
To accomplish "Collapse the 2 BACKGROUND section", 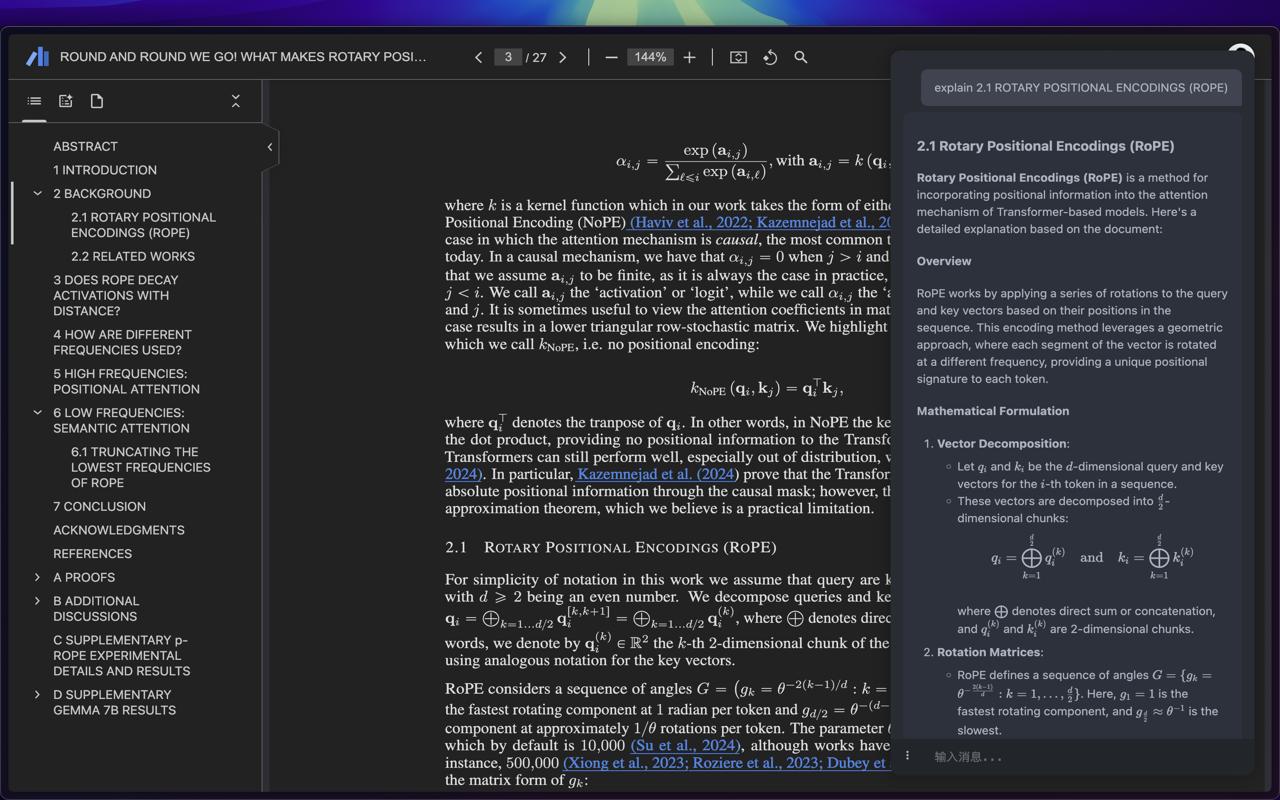I will [38, 194].
